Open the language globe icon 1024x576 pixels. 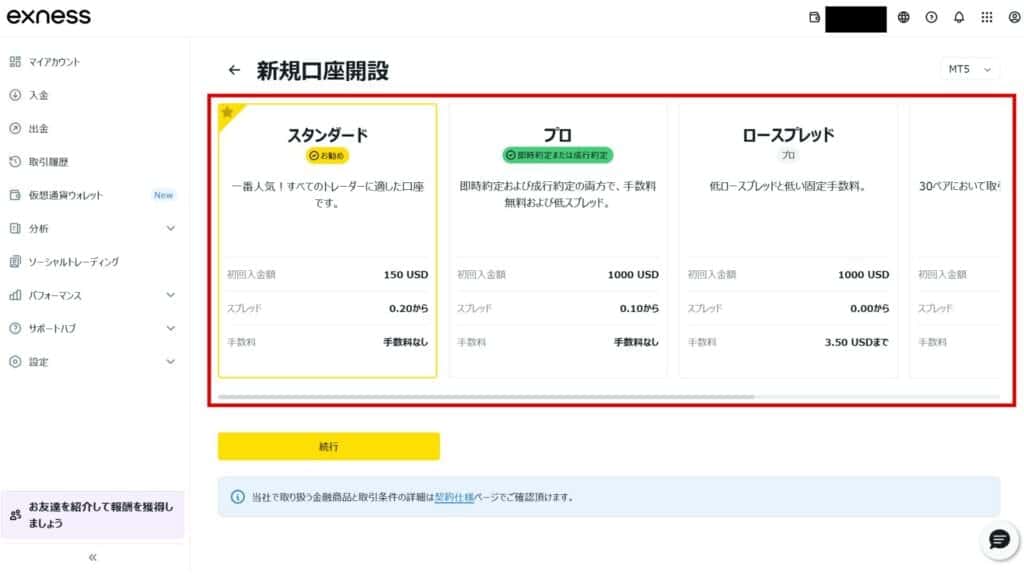click(903, 18)
